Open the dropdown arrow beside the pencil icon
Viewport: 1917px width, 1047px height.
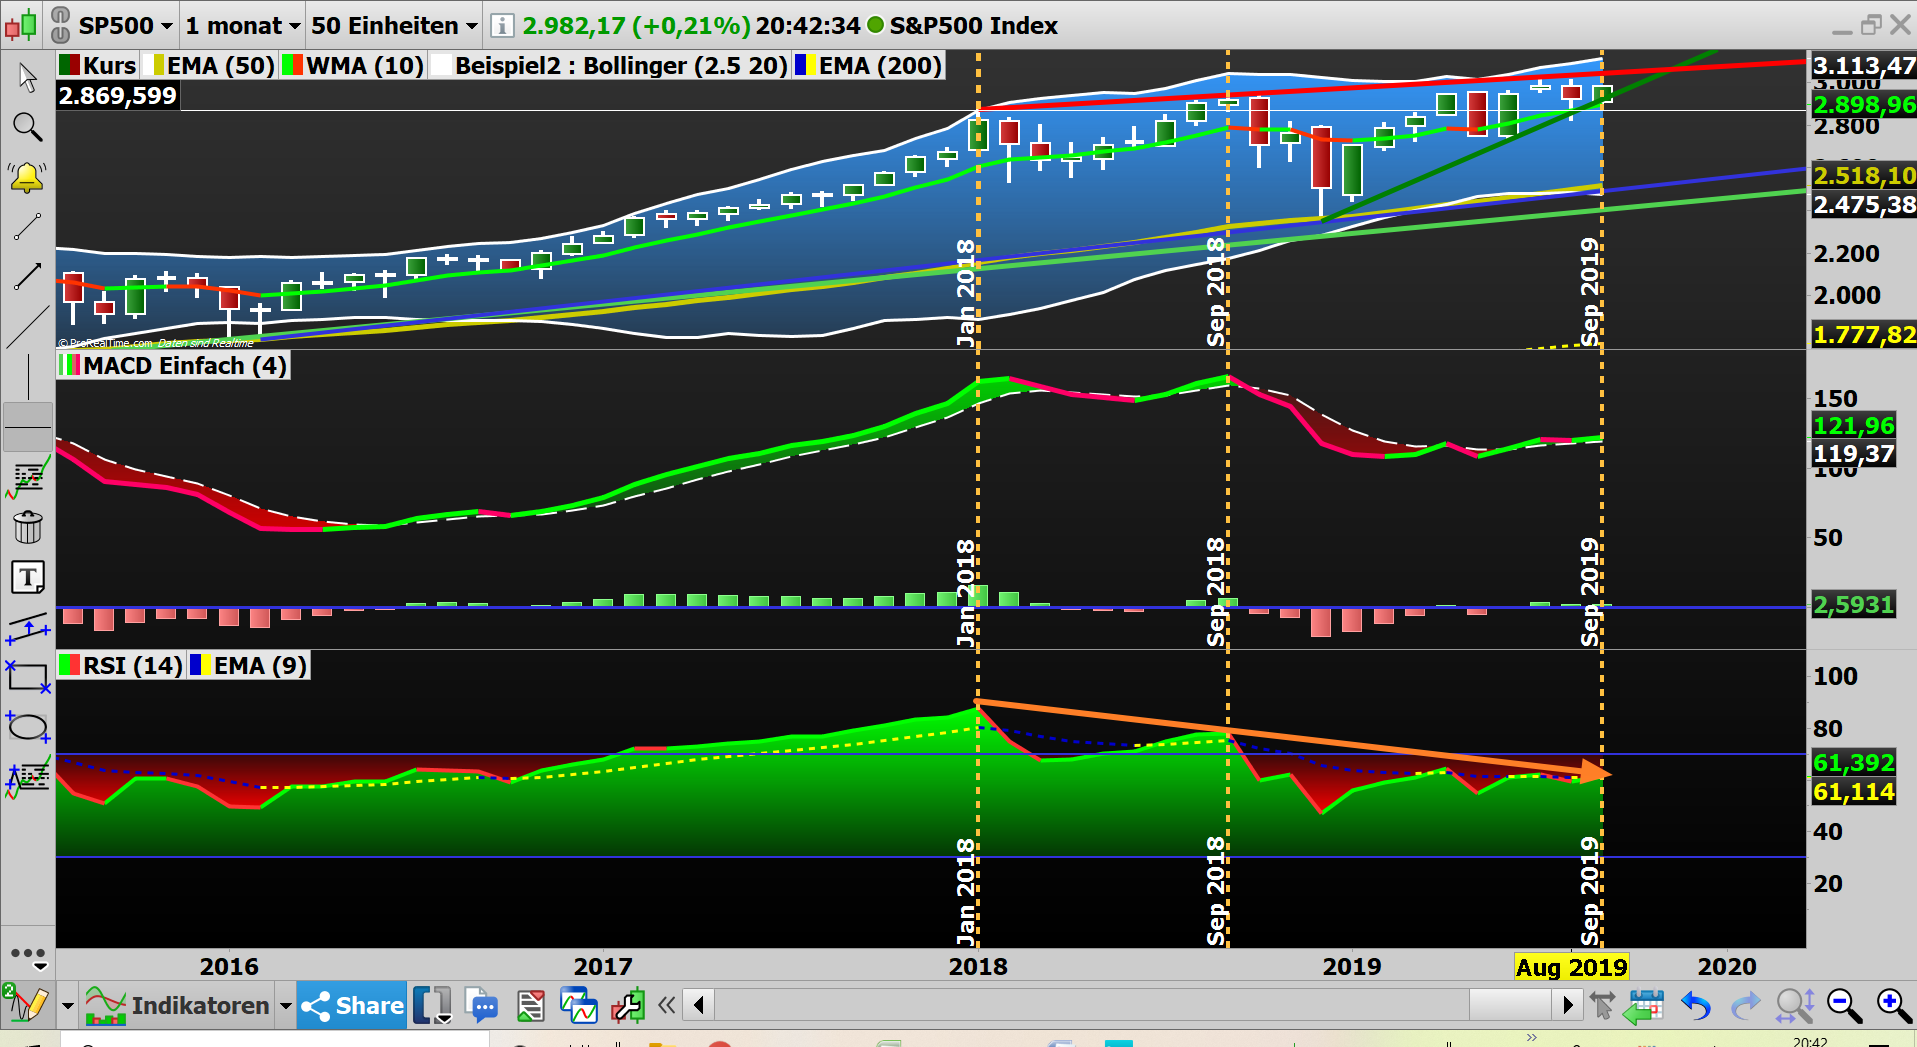click(67, 1006)
